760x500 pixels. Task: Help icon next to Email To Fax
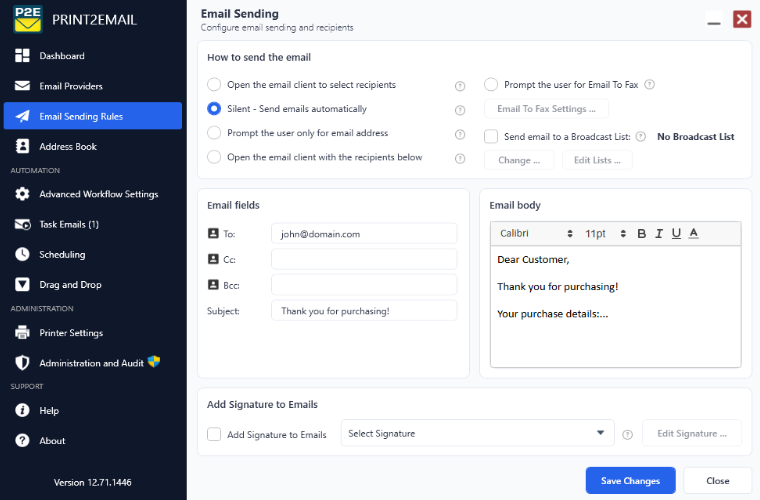coord(649,84)
